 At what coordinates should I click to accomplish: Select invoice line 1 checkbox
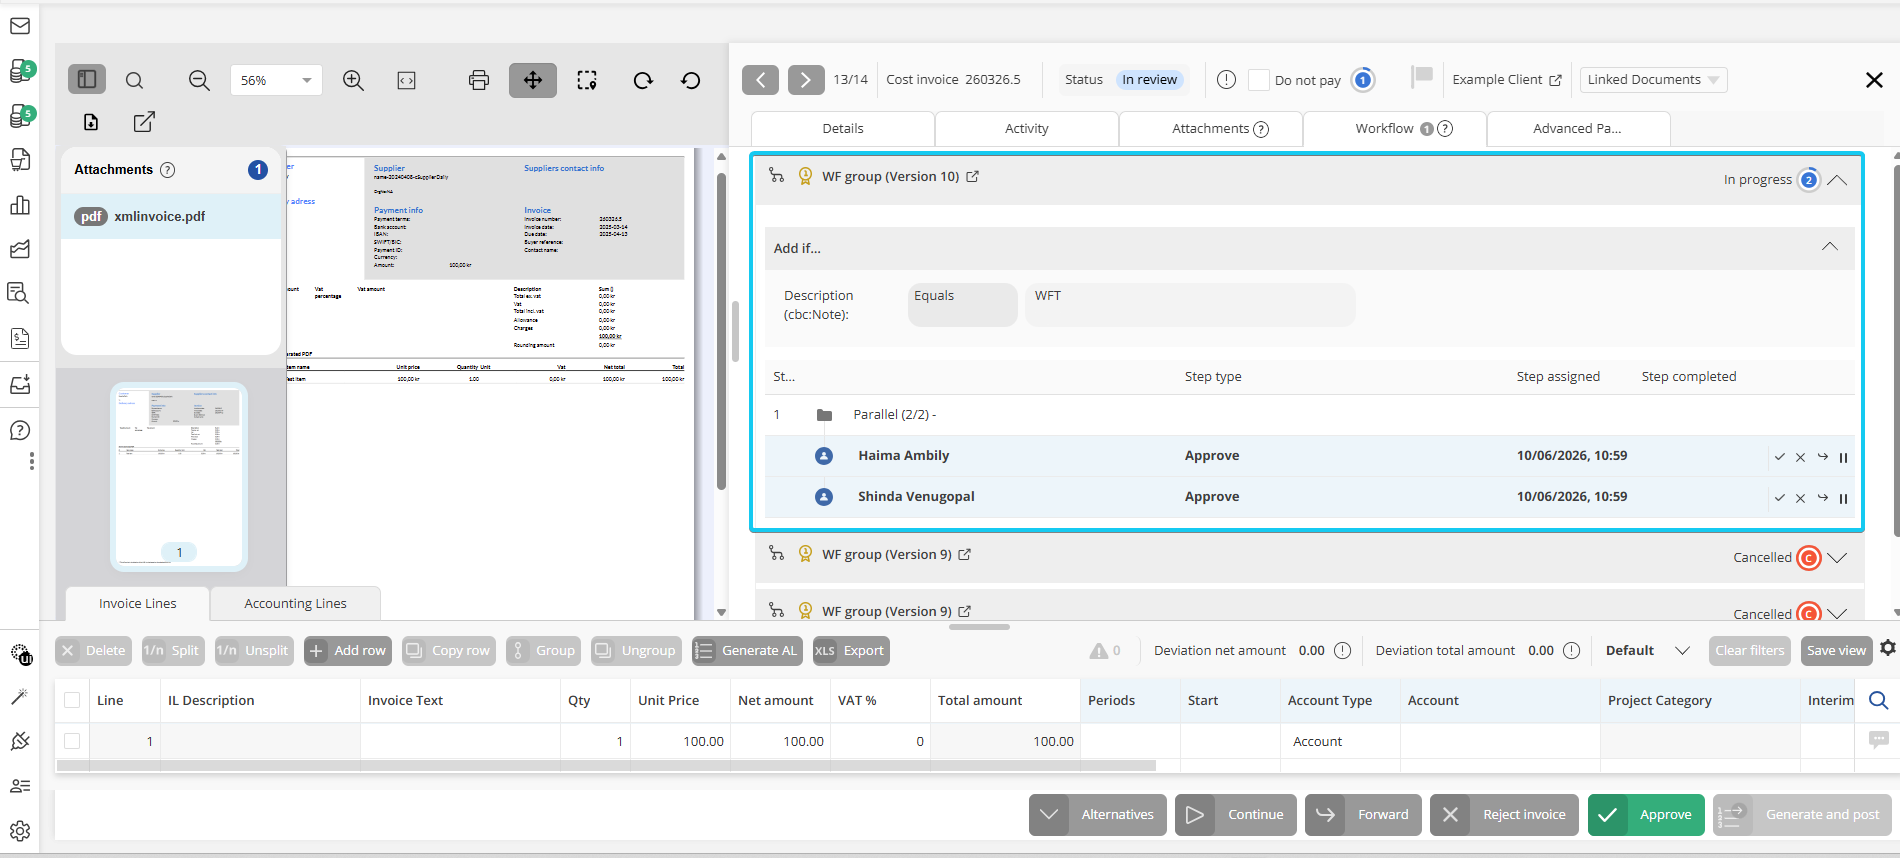[72, 741]
